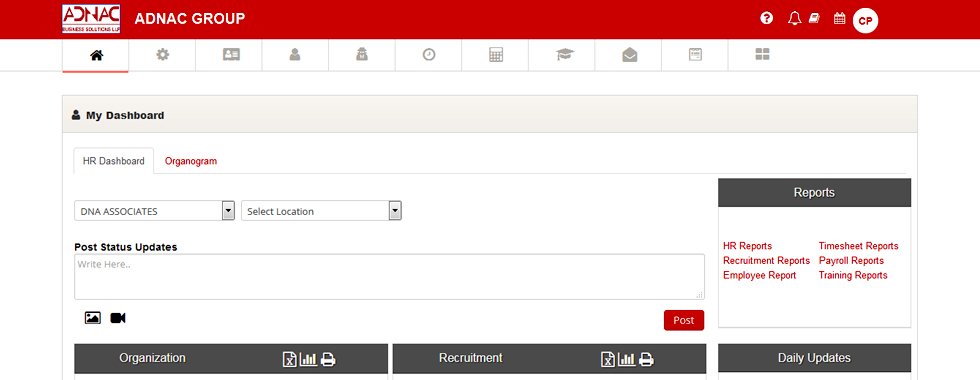Image resolution: width=980 pixels, height=380 pixels.
Task: Click the Reports panel header
Action: (814, 192)
